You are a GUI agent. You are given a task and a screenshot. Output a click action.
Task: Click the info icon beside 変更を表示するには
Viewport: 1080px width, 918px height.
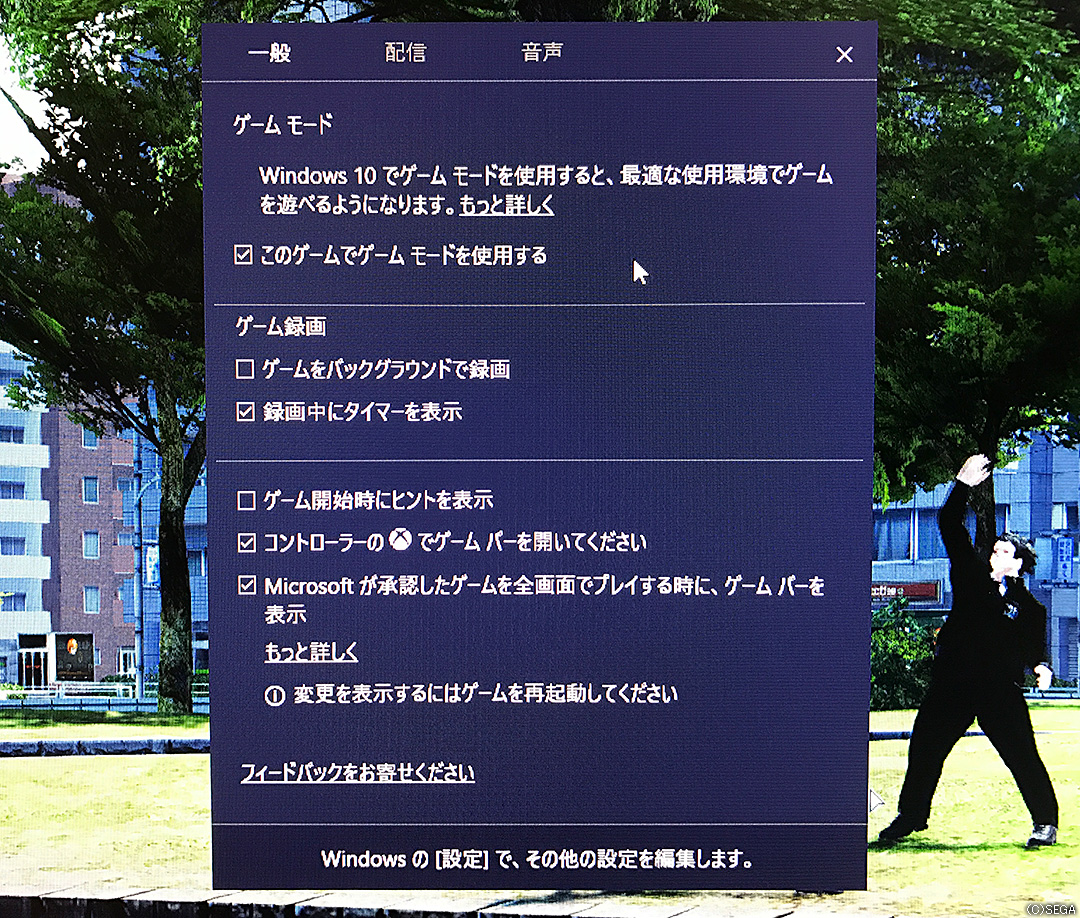[275, 696]
